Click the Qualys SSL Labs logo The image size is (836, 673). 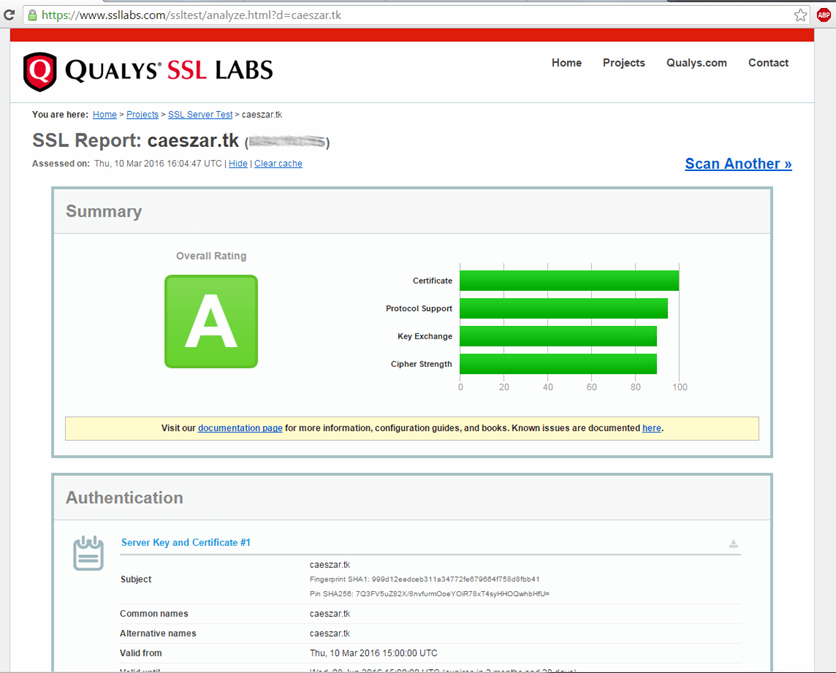click(148, 70)
